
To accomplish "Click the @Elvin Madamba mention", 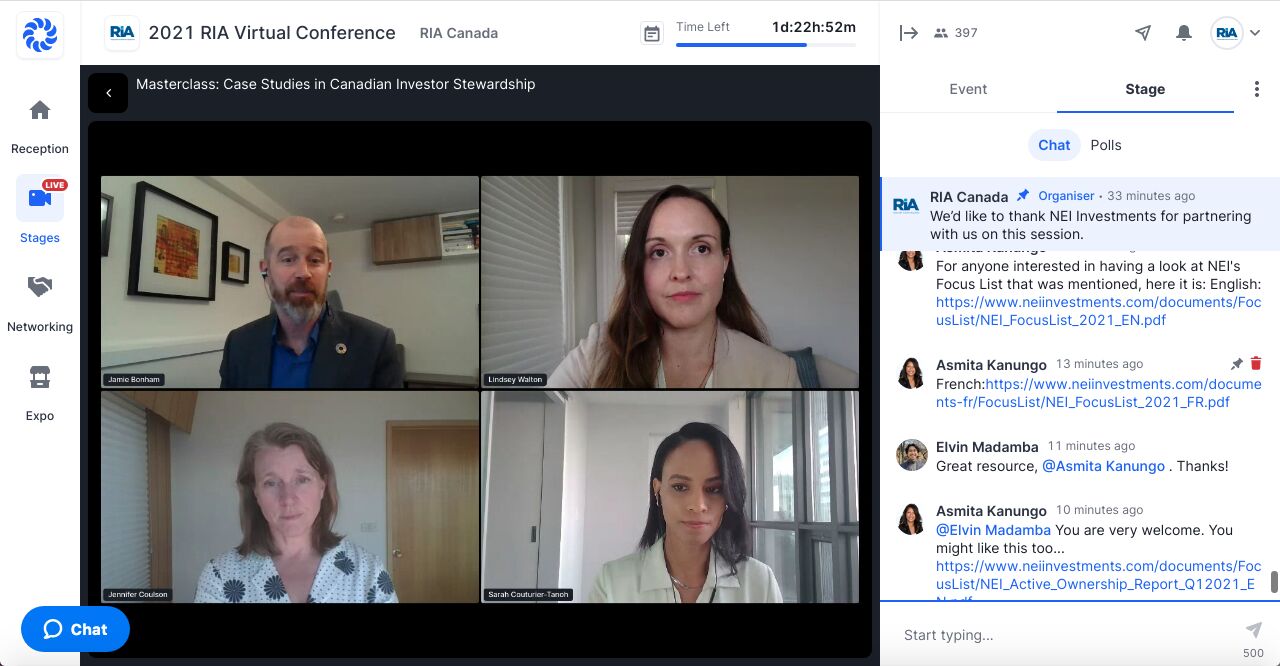I will pos(993,530).
